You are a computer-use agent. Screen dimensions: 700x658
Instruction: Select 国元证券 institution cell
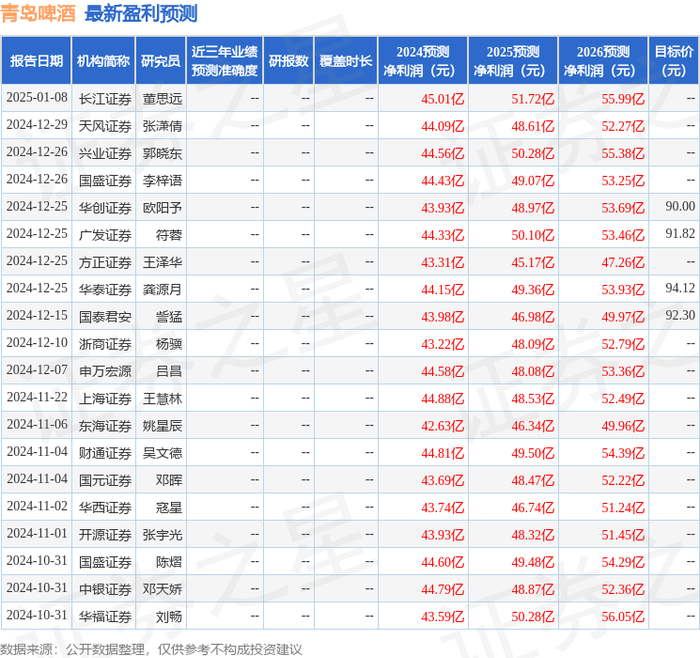pyautogui.click(x=105, y=480)
